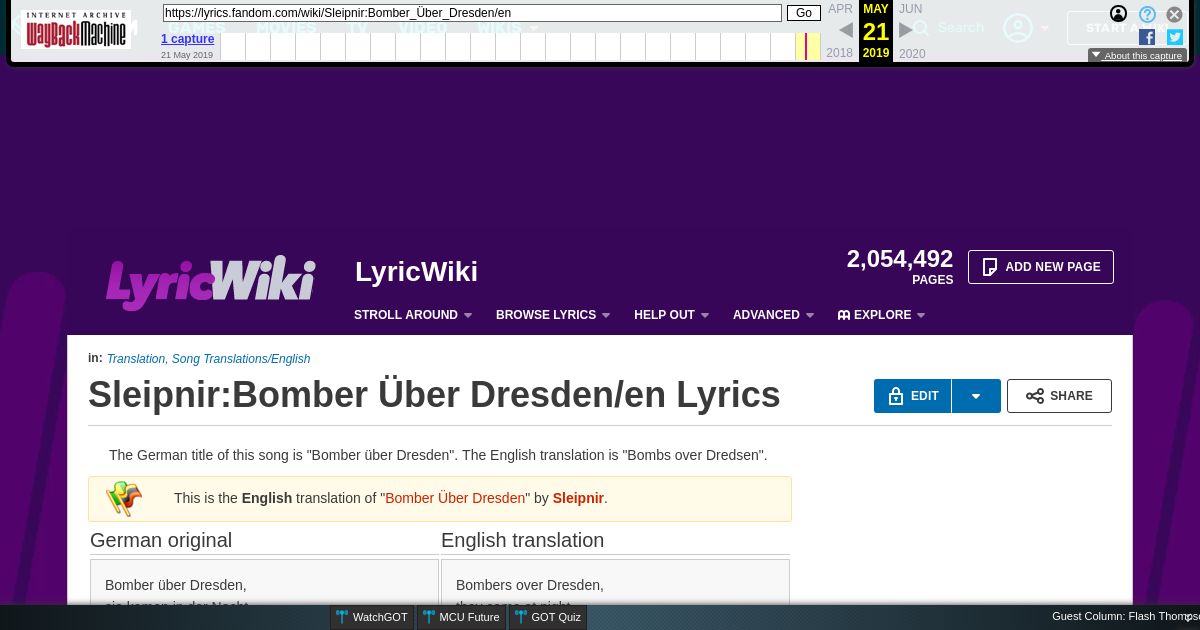
Task: Click the LyricWiki logo image
Action: tap(211, 281)
